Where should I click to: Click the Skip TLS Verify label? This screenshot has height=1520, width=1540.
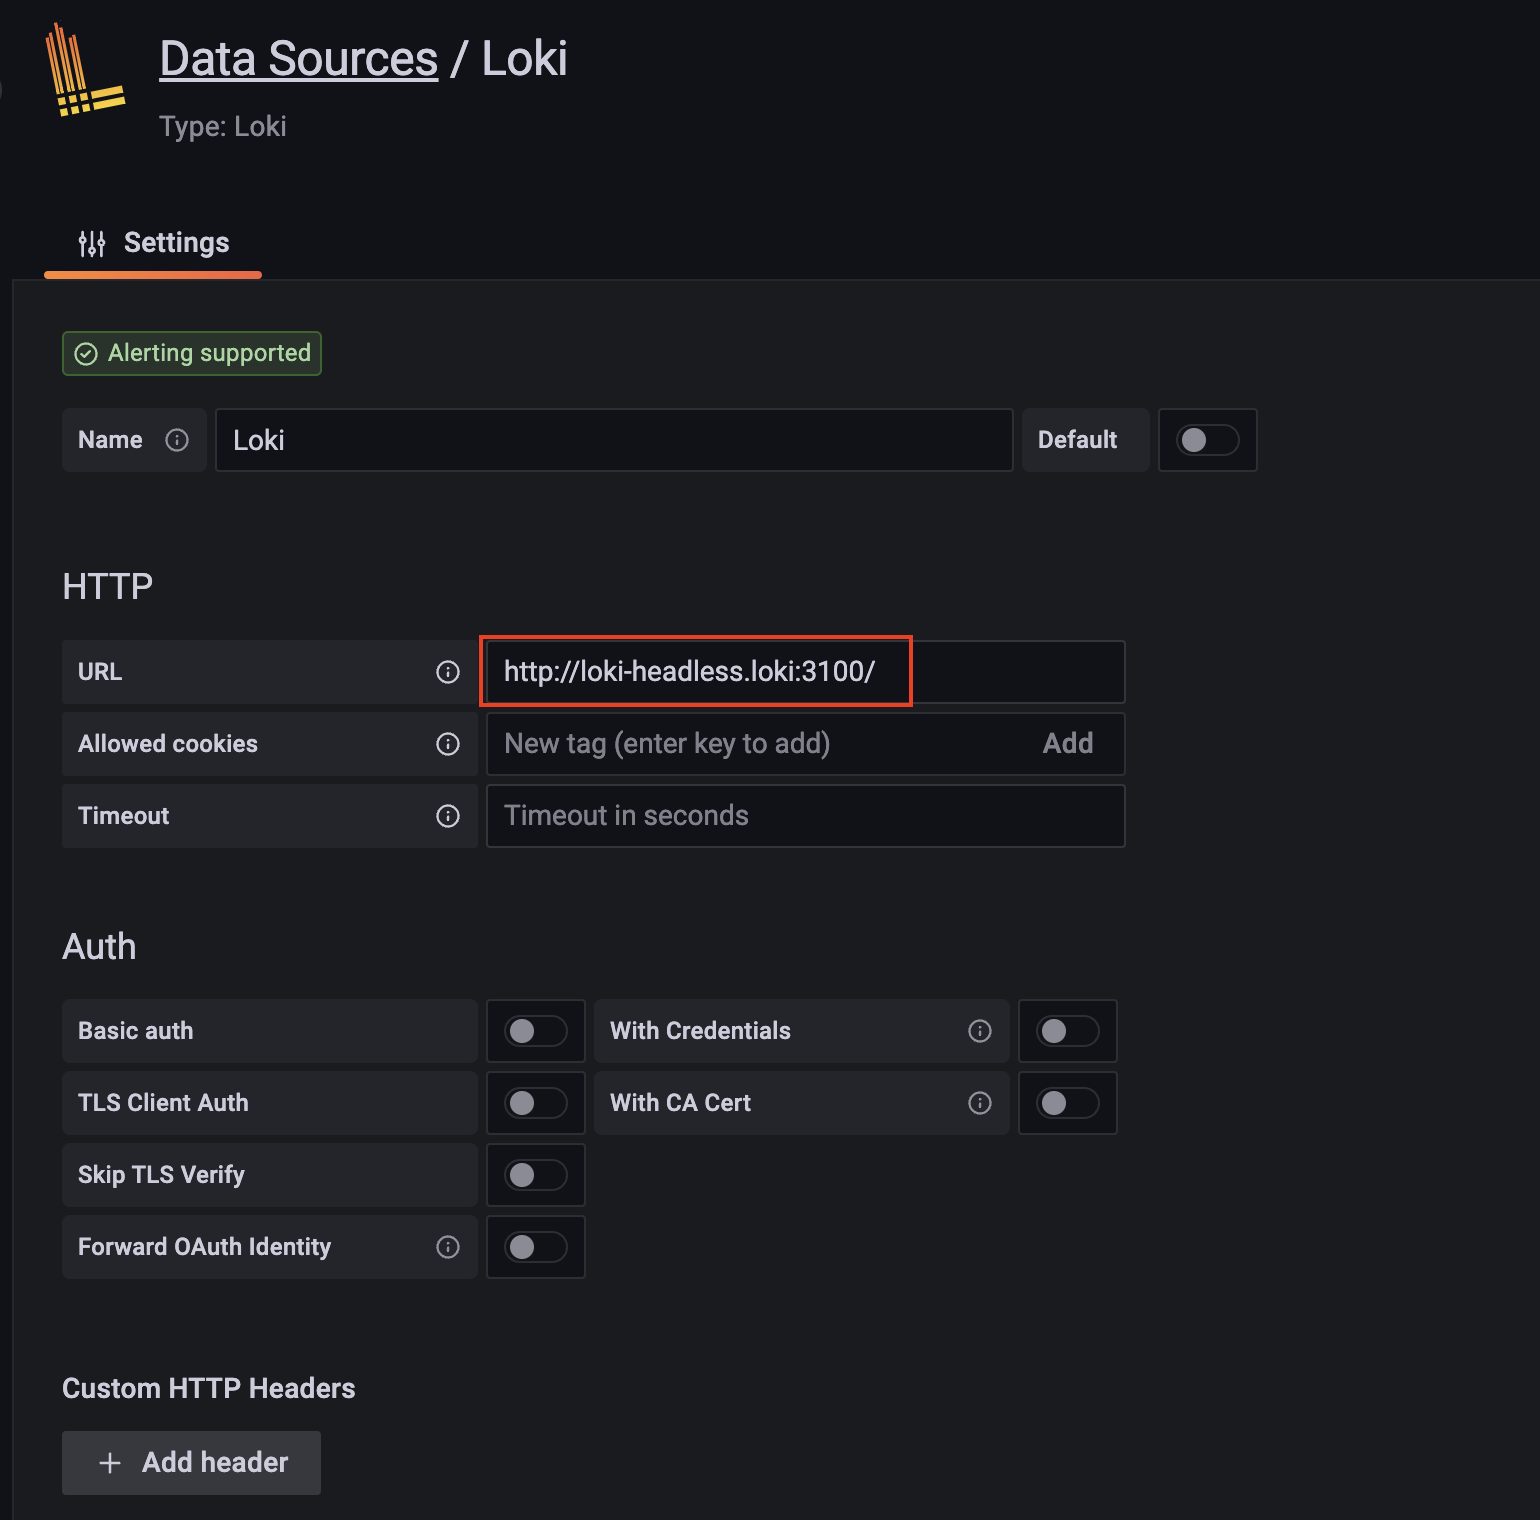tap(162, 1175)
